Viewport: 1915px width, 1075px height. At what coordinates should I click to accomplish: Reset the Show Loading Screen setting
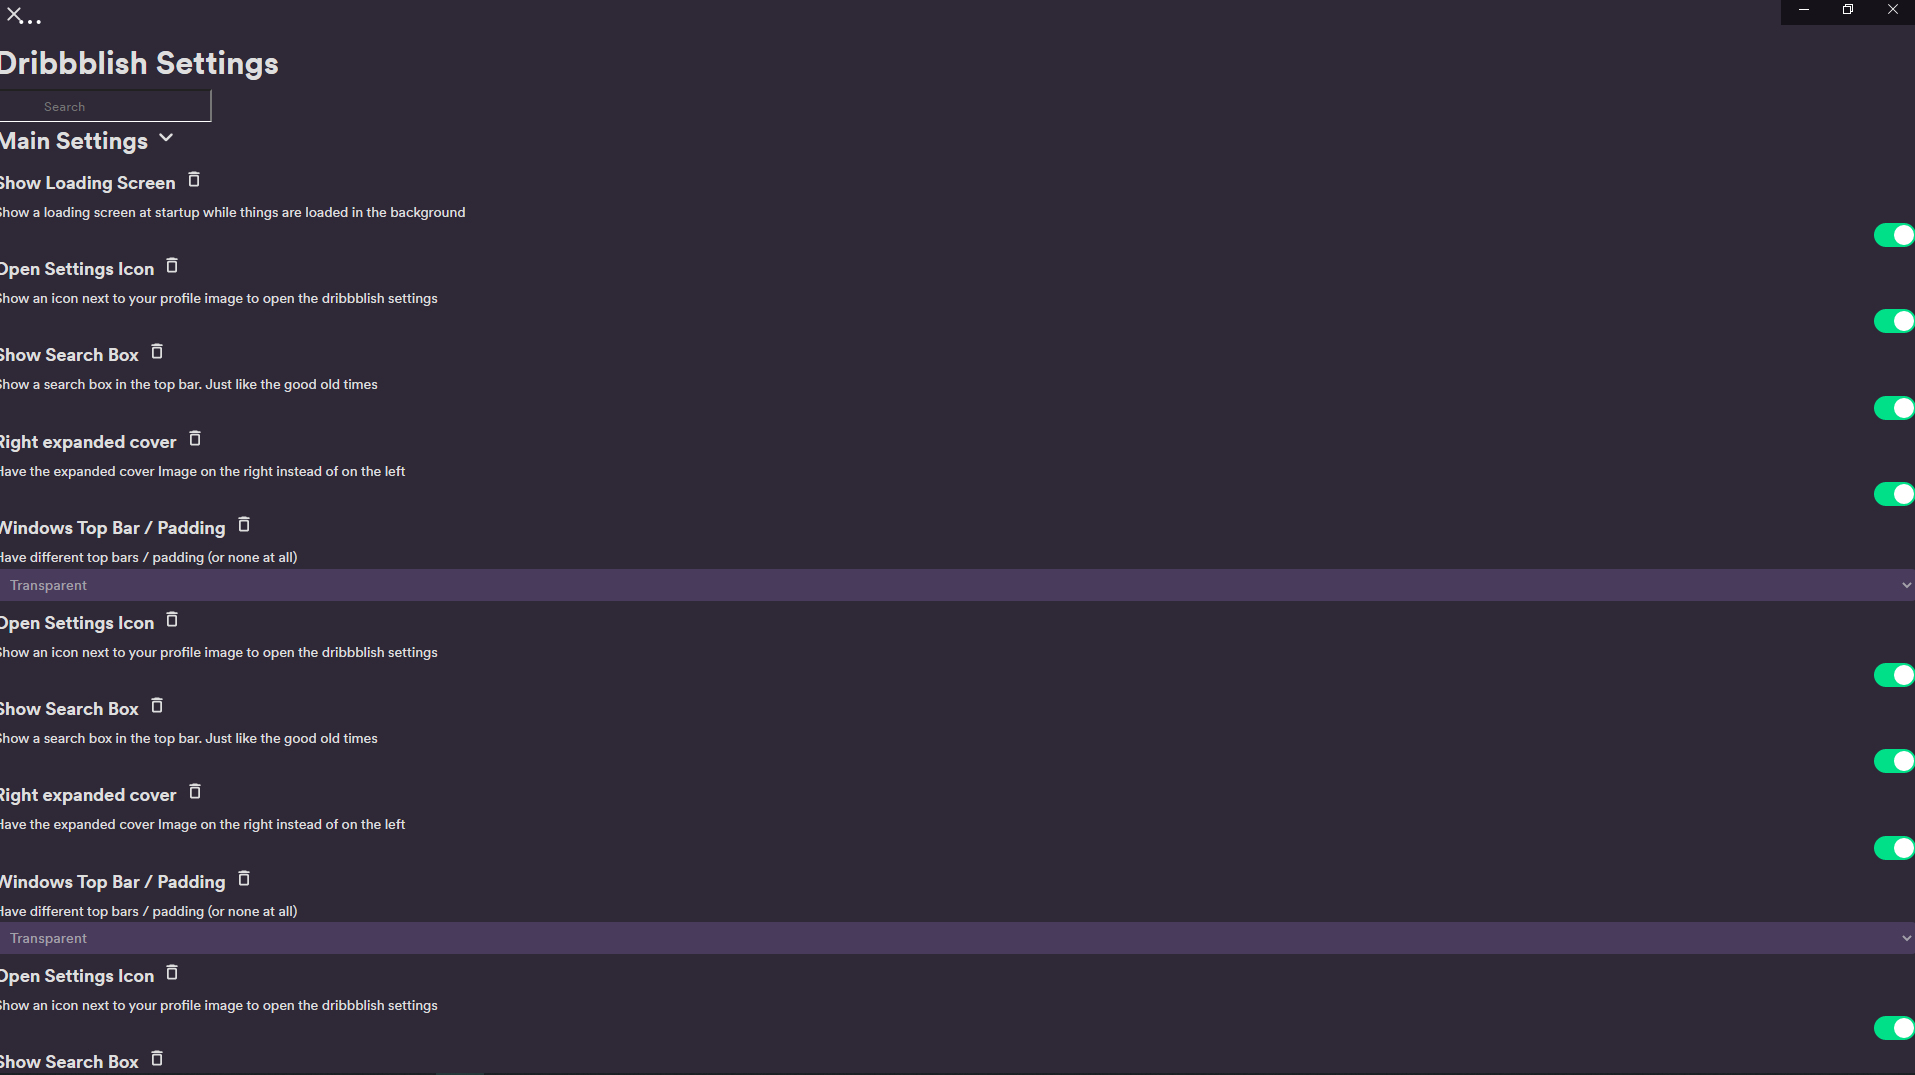click(193, 180)
